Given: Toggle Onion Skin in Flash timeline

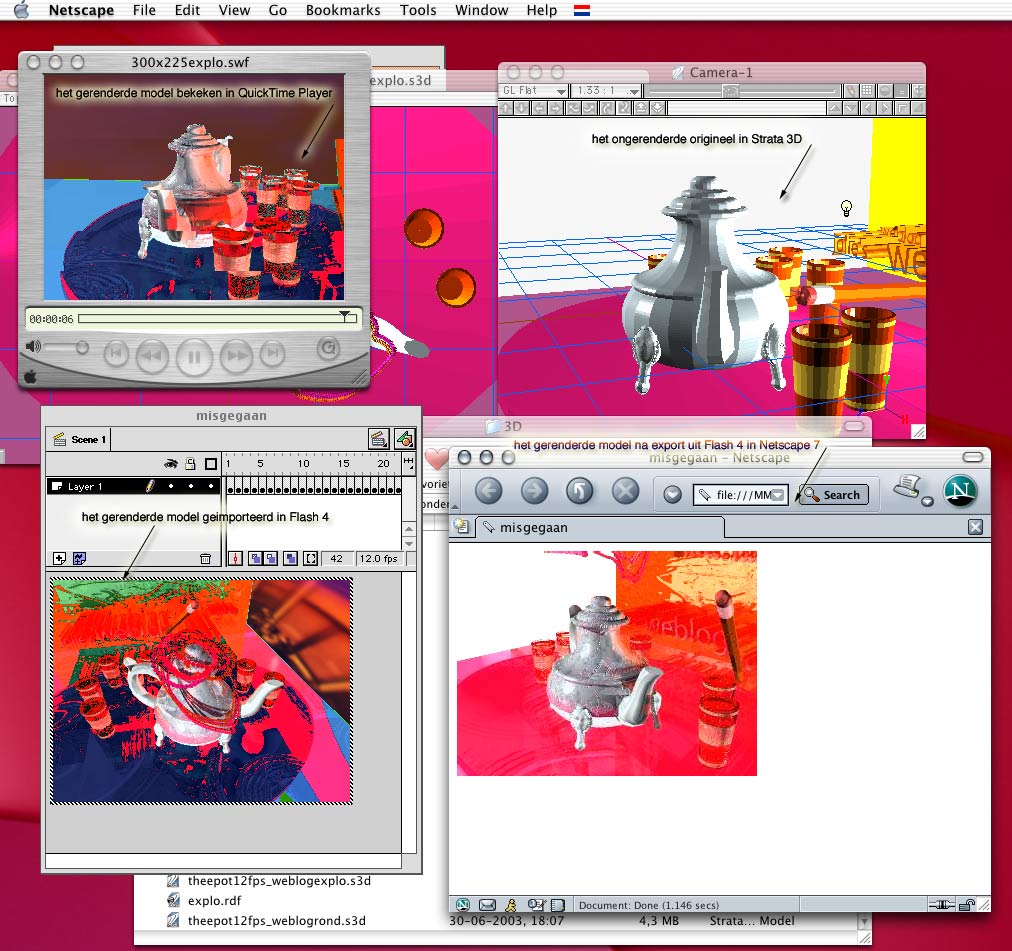Looking at the screenshot, I should (256, 558).
